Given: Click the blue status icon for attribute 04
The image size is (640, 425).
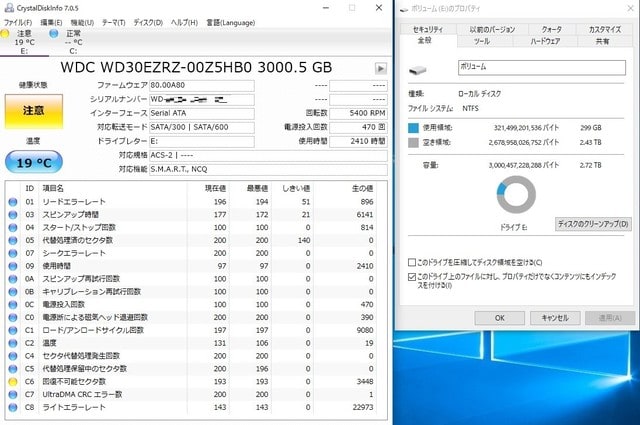Looking at the screenshot, I should click(x=13, y=227).
